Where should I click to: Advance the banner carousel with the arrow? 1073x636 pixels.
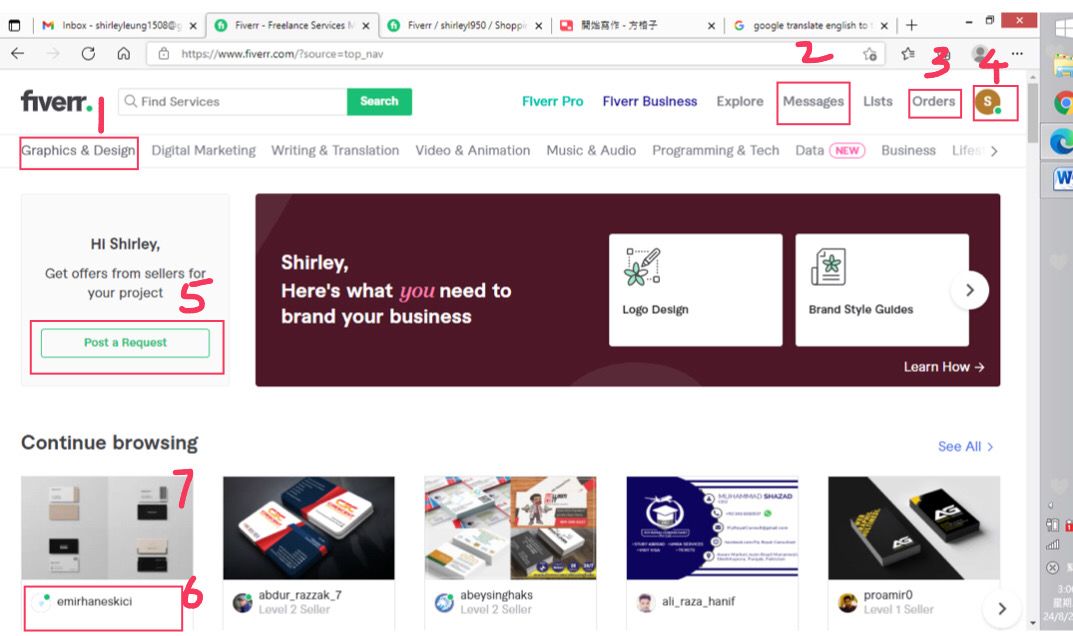tap(970, 290)
